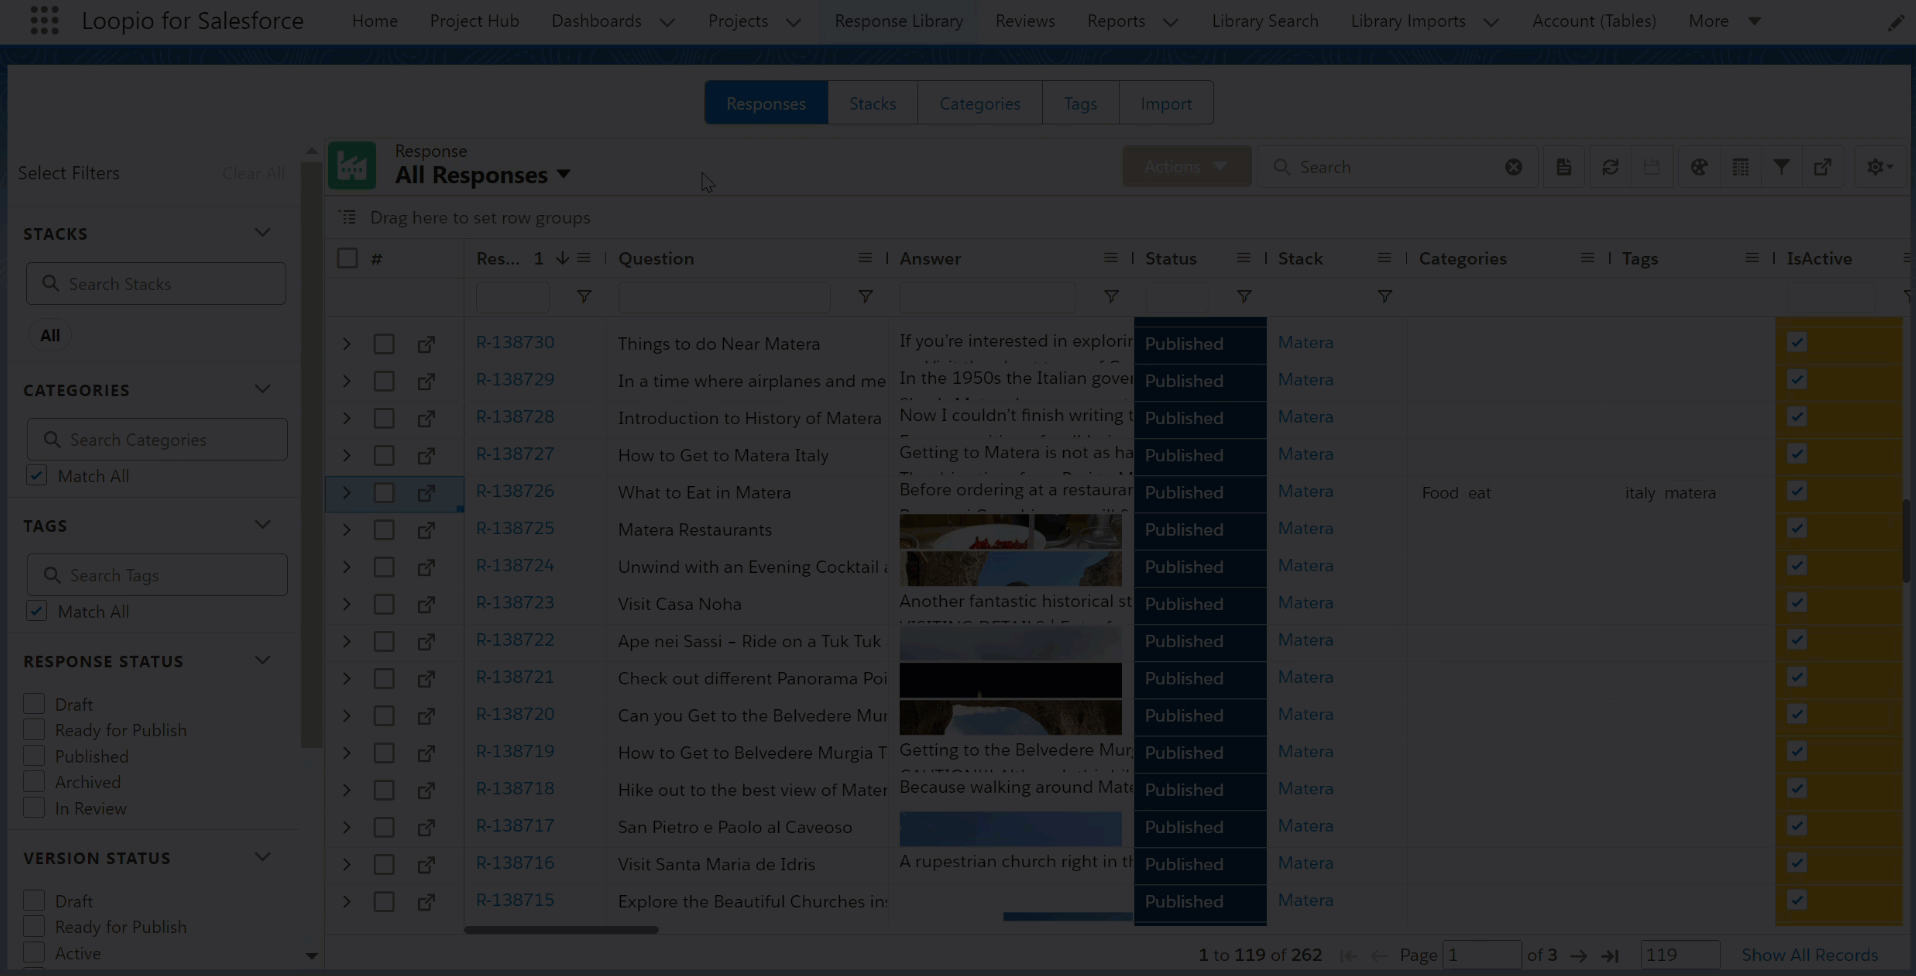Click the Actions button
Image resolution: width=1916 pixels, height=976 pixels.
(1185, 167)
